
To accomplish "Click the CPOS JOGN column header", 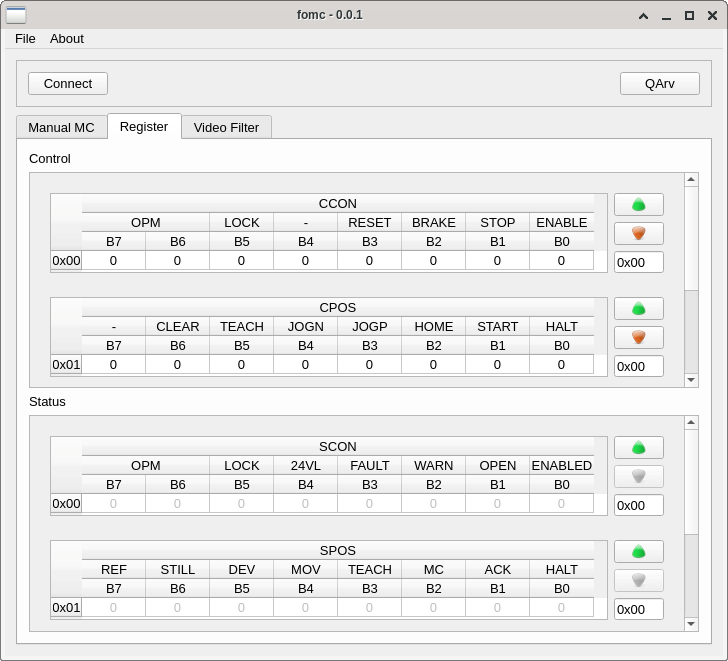I will click(305, 326).
